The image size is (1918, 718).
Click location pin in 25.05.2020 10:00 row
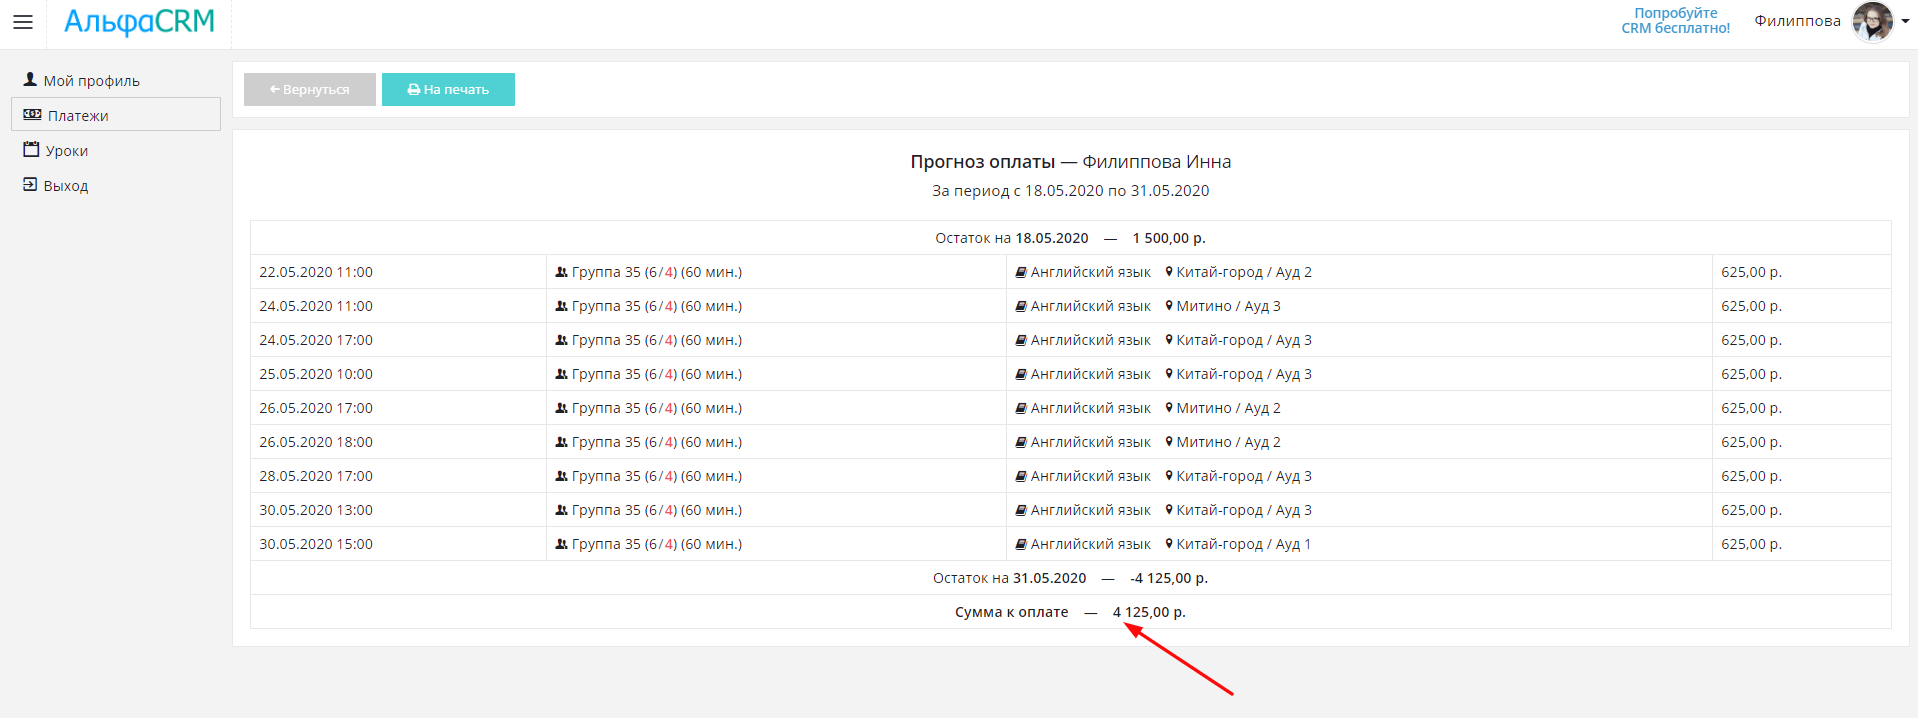(1168, 374)
